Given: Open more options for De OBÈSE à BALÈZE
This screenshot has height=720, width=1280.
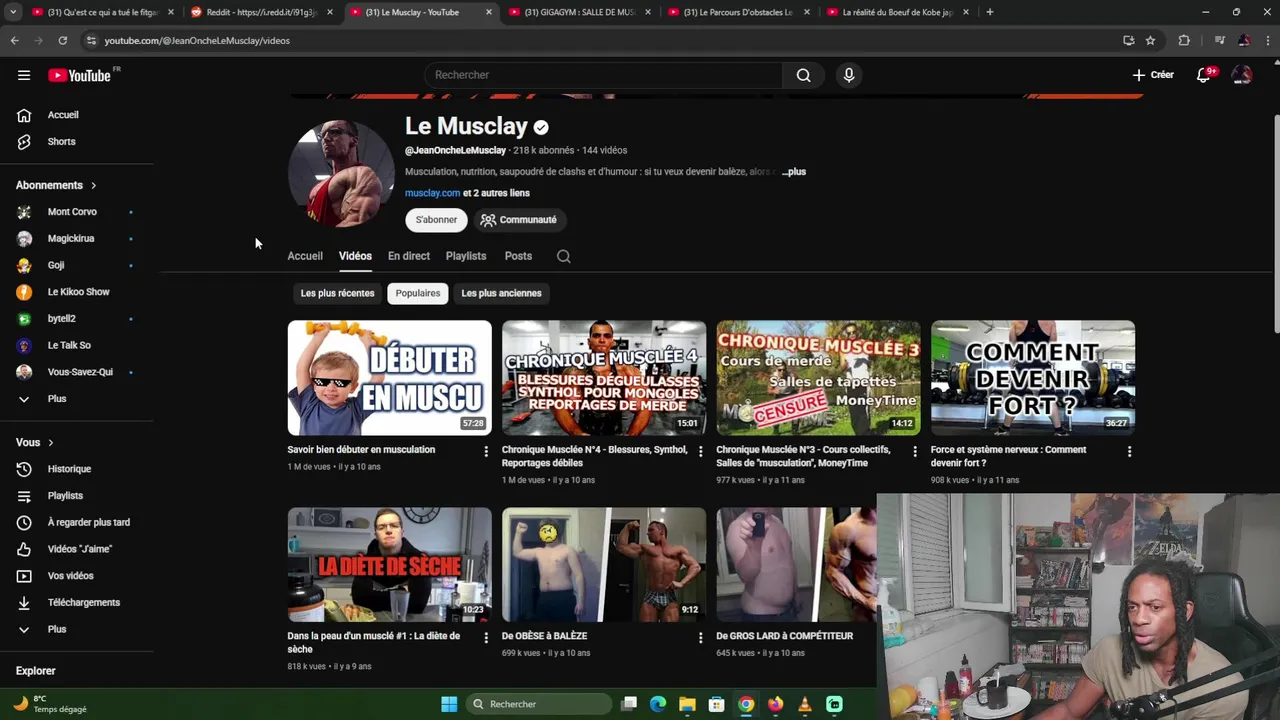Looking at the screenshot, I should (x=700, y=638).
